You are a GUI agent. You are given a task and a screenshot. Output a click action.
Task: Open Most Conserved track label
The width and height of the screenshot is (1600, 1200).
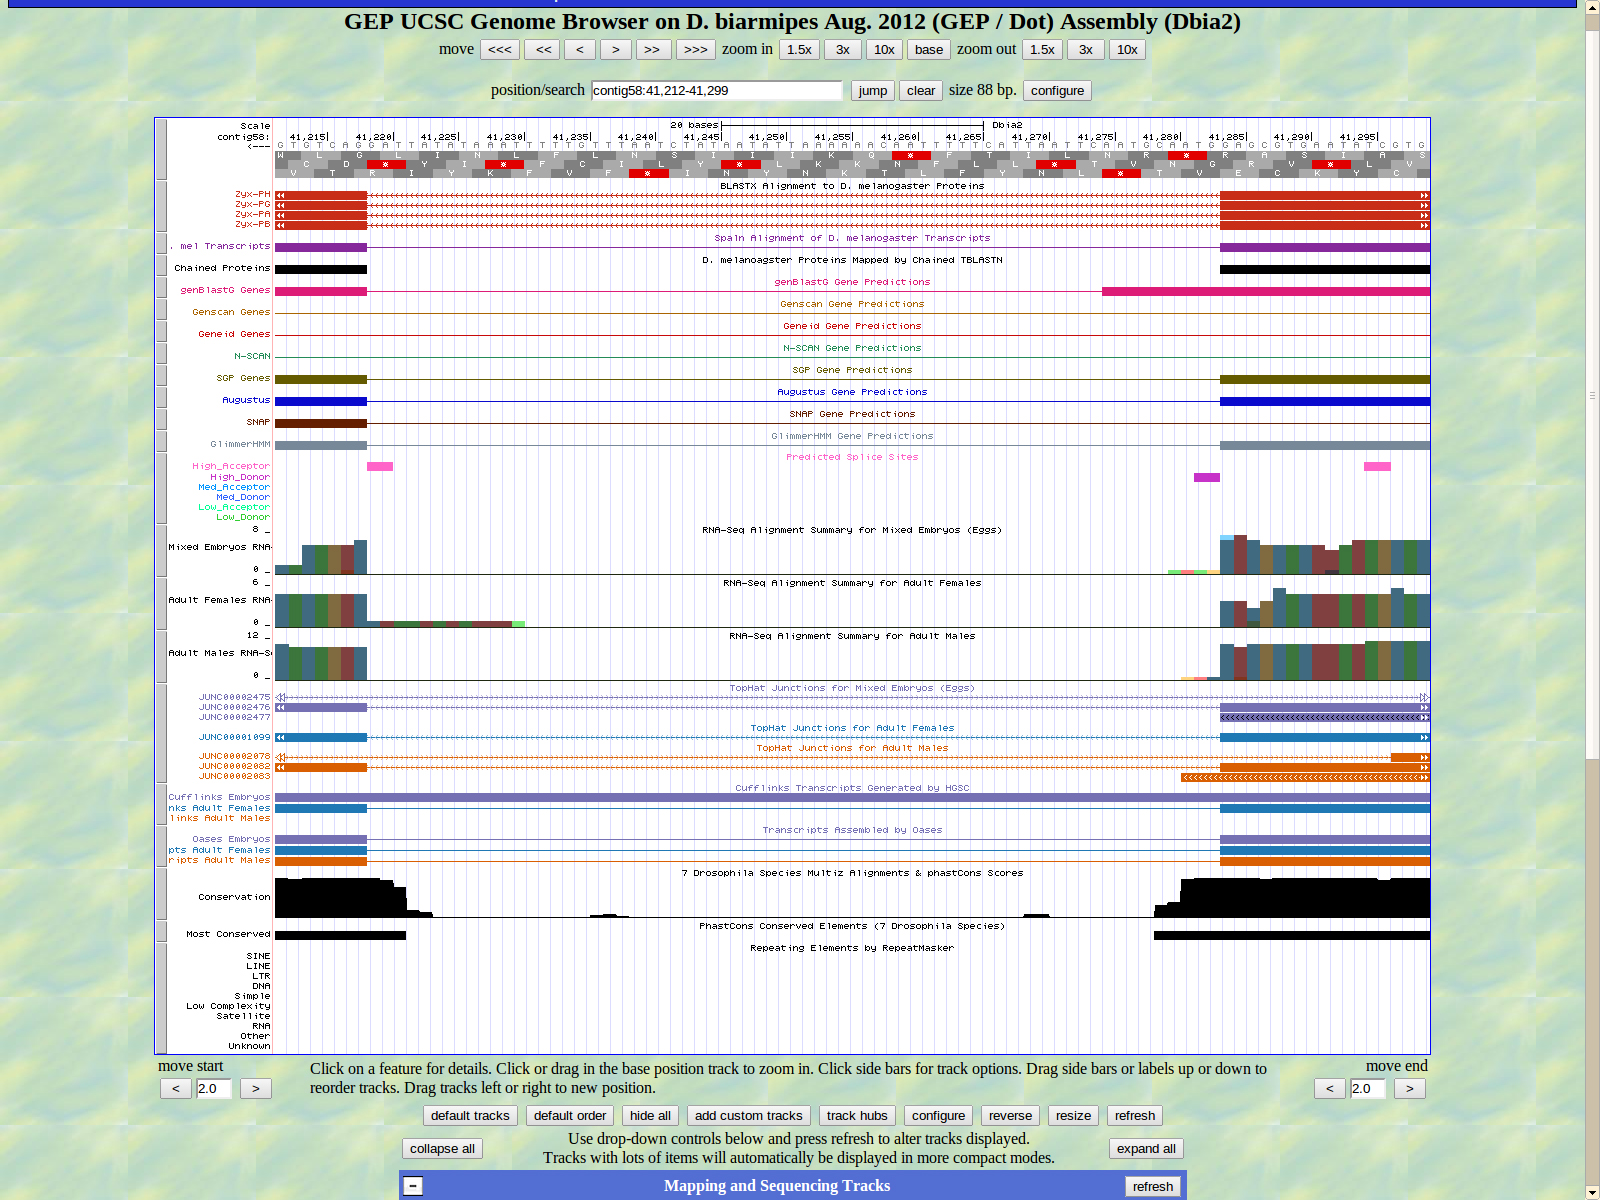click(x=228, y=934)
